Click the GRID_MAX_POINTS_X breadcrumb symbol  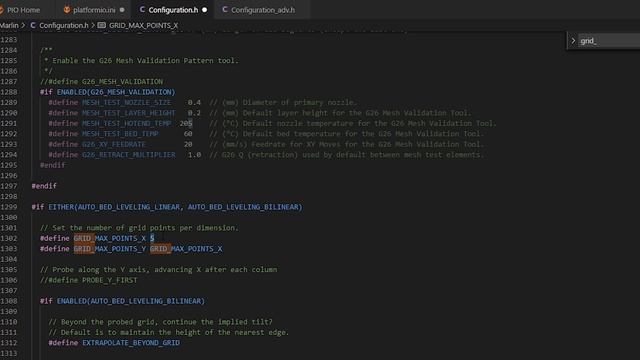[x=143, y=25]
